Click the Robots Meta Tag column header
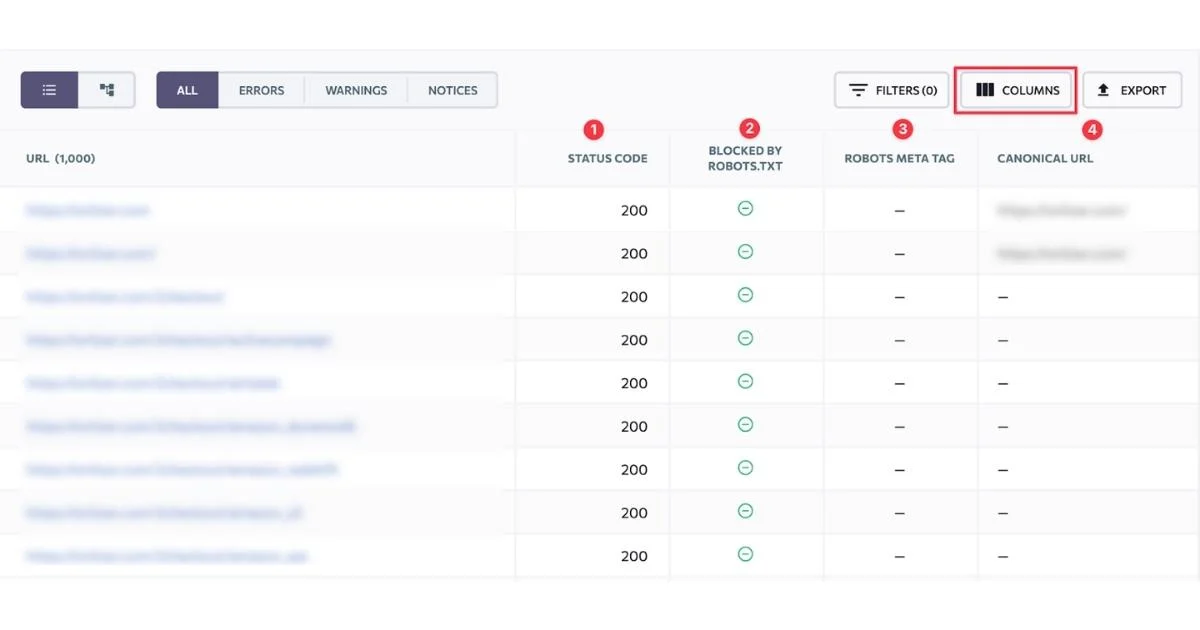This screenshot has width=1200, height=630. 899,158
